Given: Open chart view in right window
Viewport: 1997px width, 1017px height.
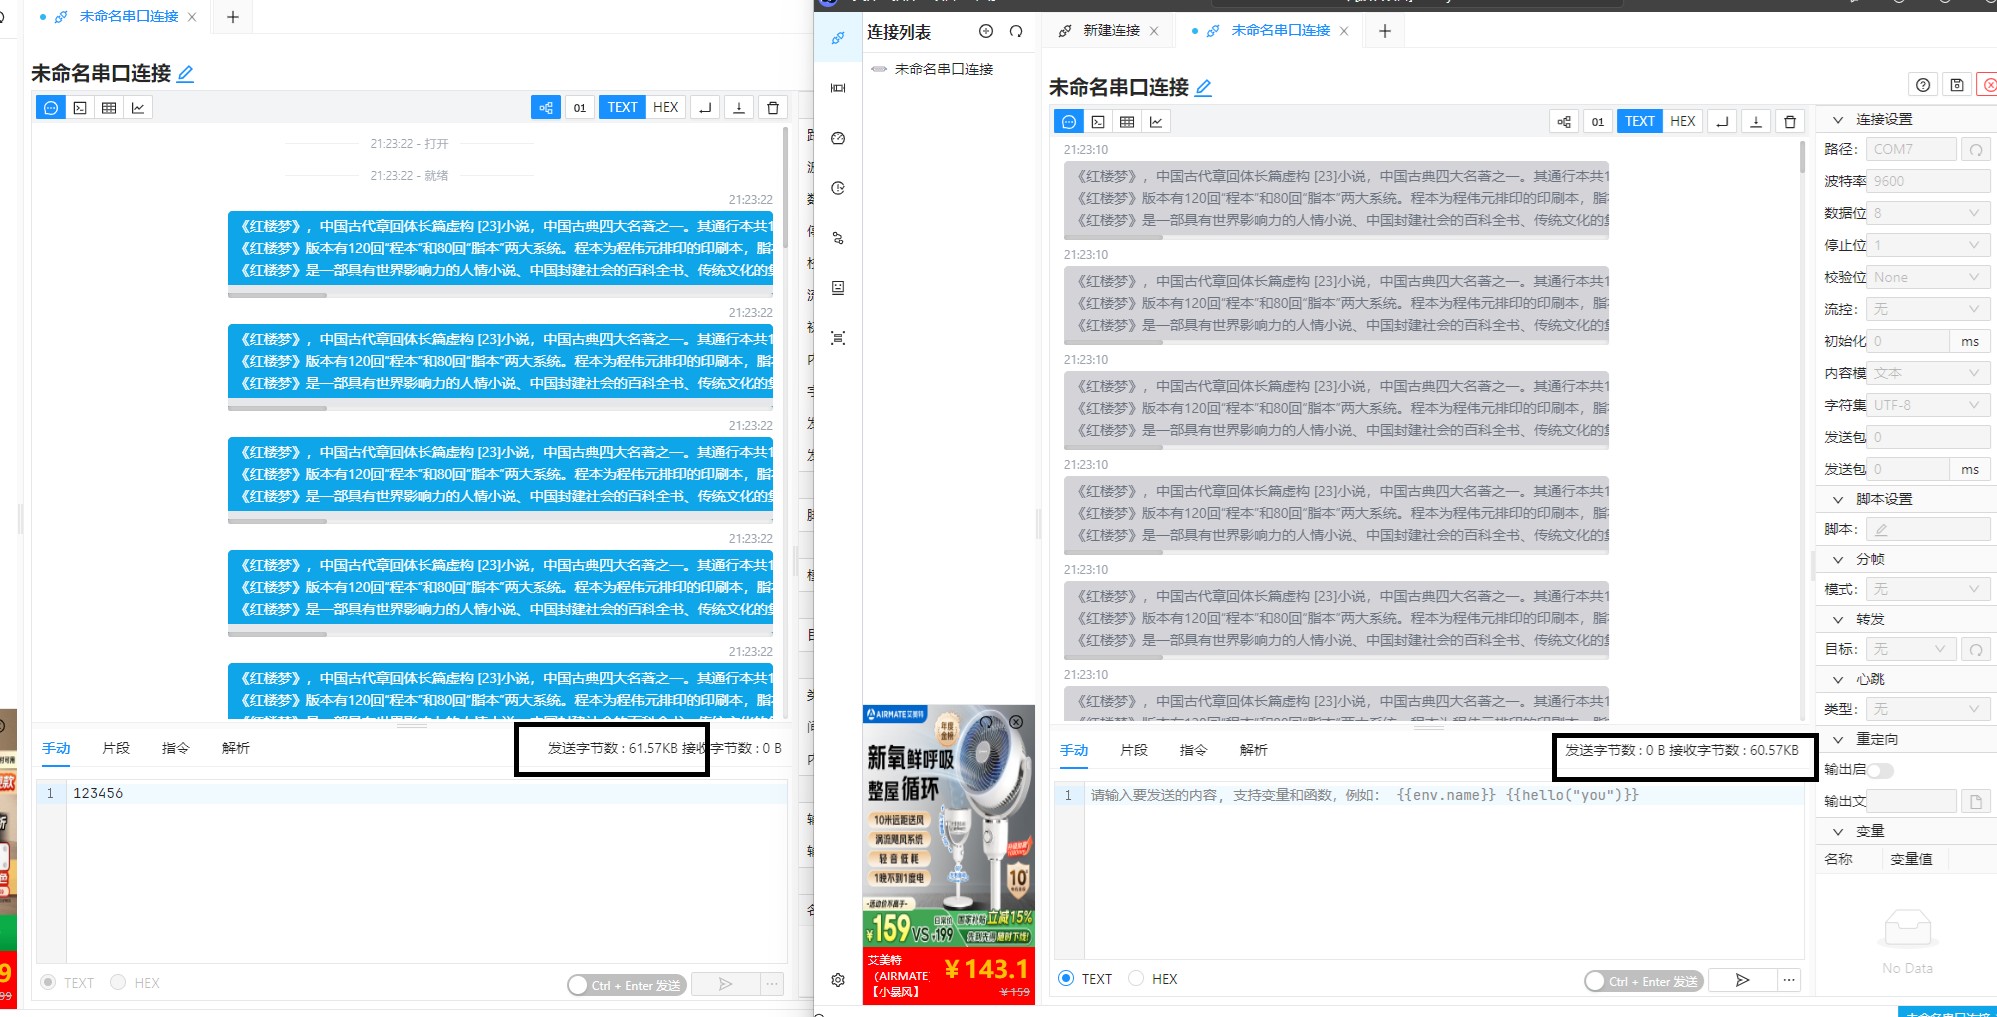Looking at the screenshot, I should [x=1156, y=122].
